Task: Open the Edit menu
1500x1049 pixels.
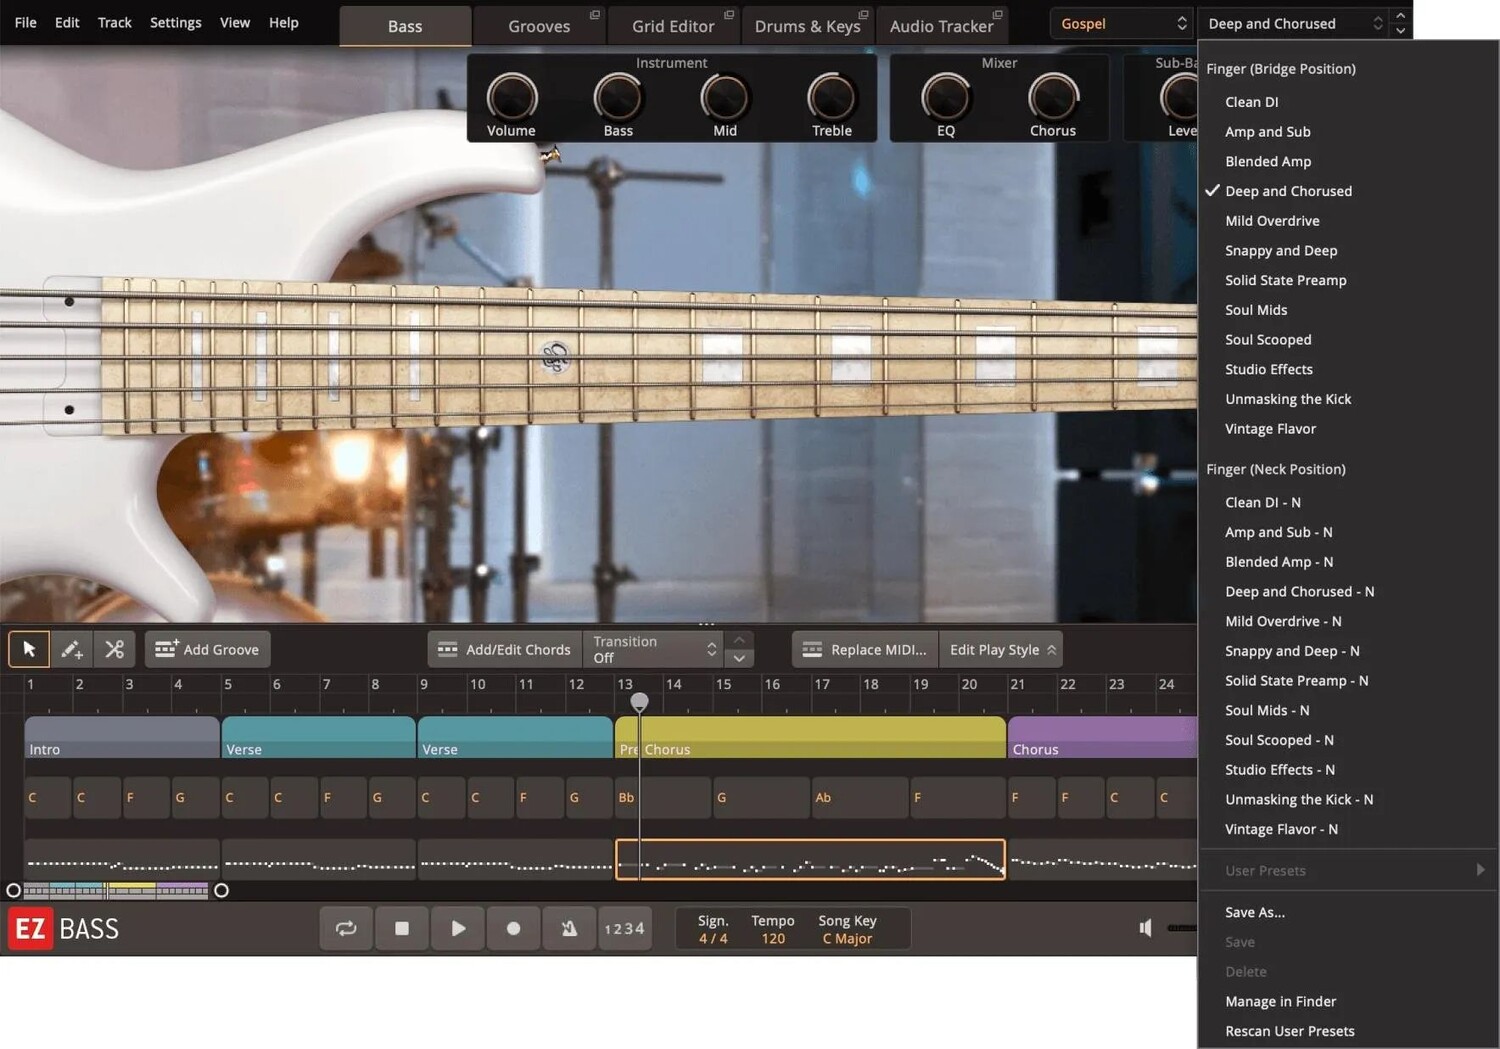Action: pos(67,22)
